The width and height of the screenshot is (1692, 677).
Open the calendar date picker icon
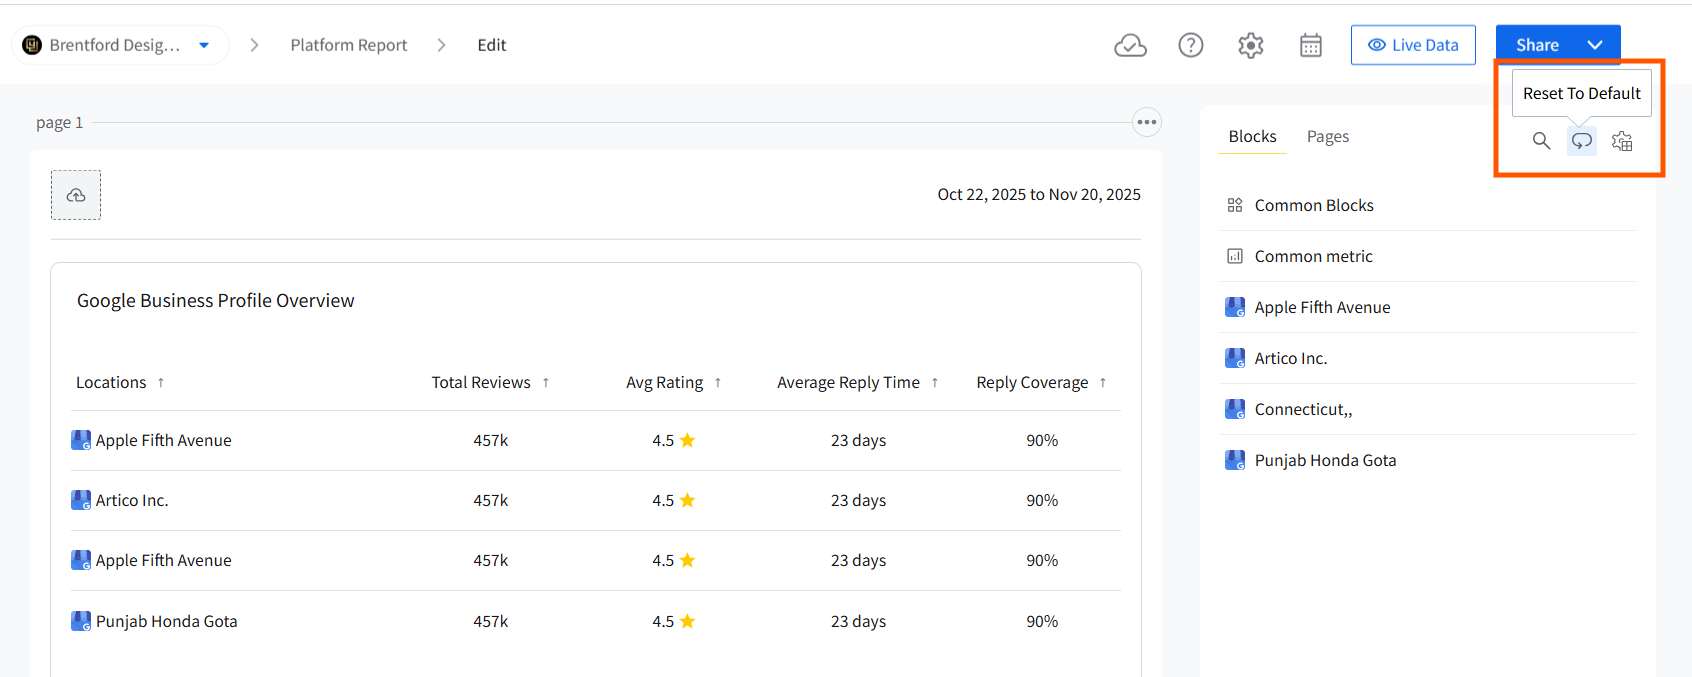[1311, 45]
